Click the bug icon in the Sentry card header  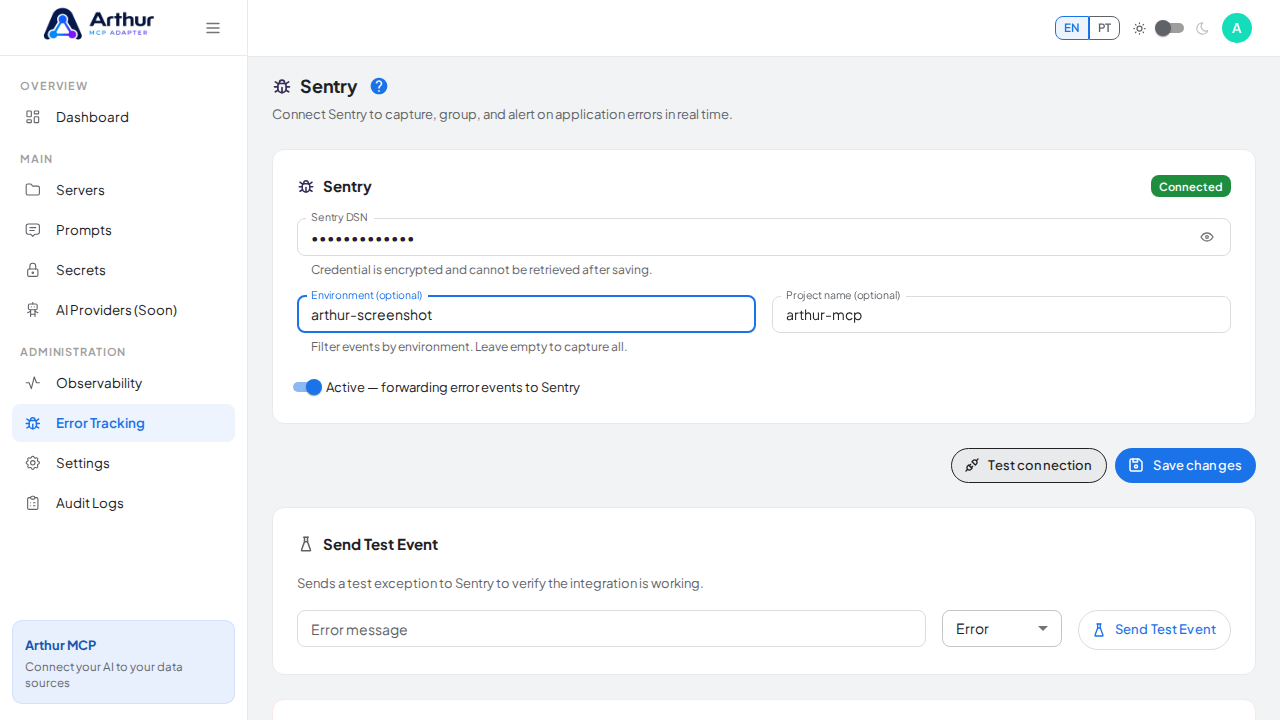(306, 187)
